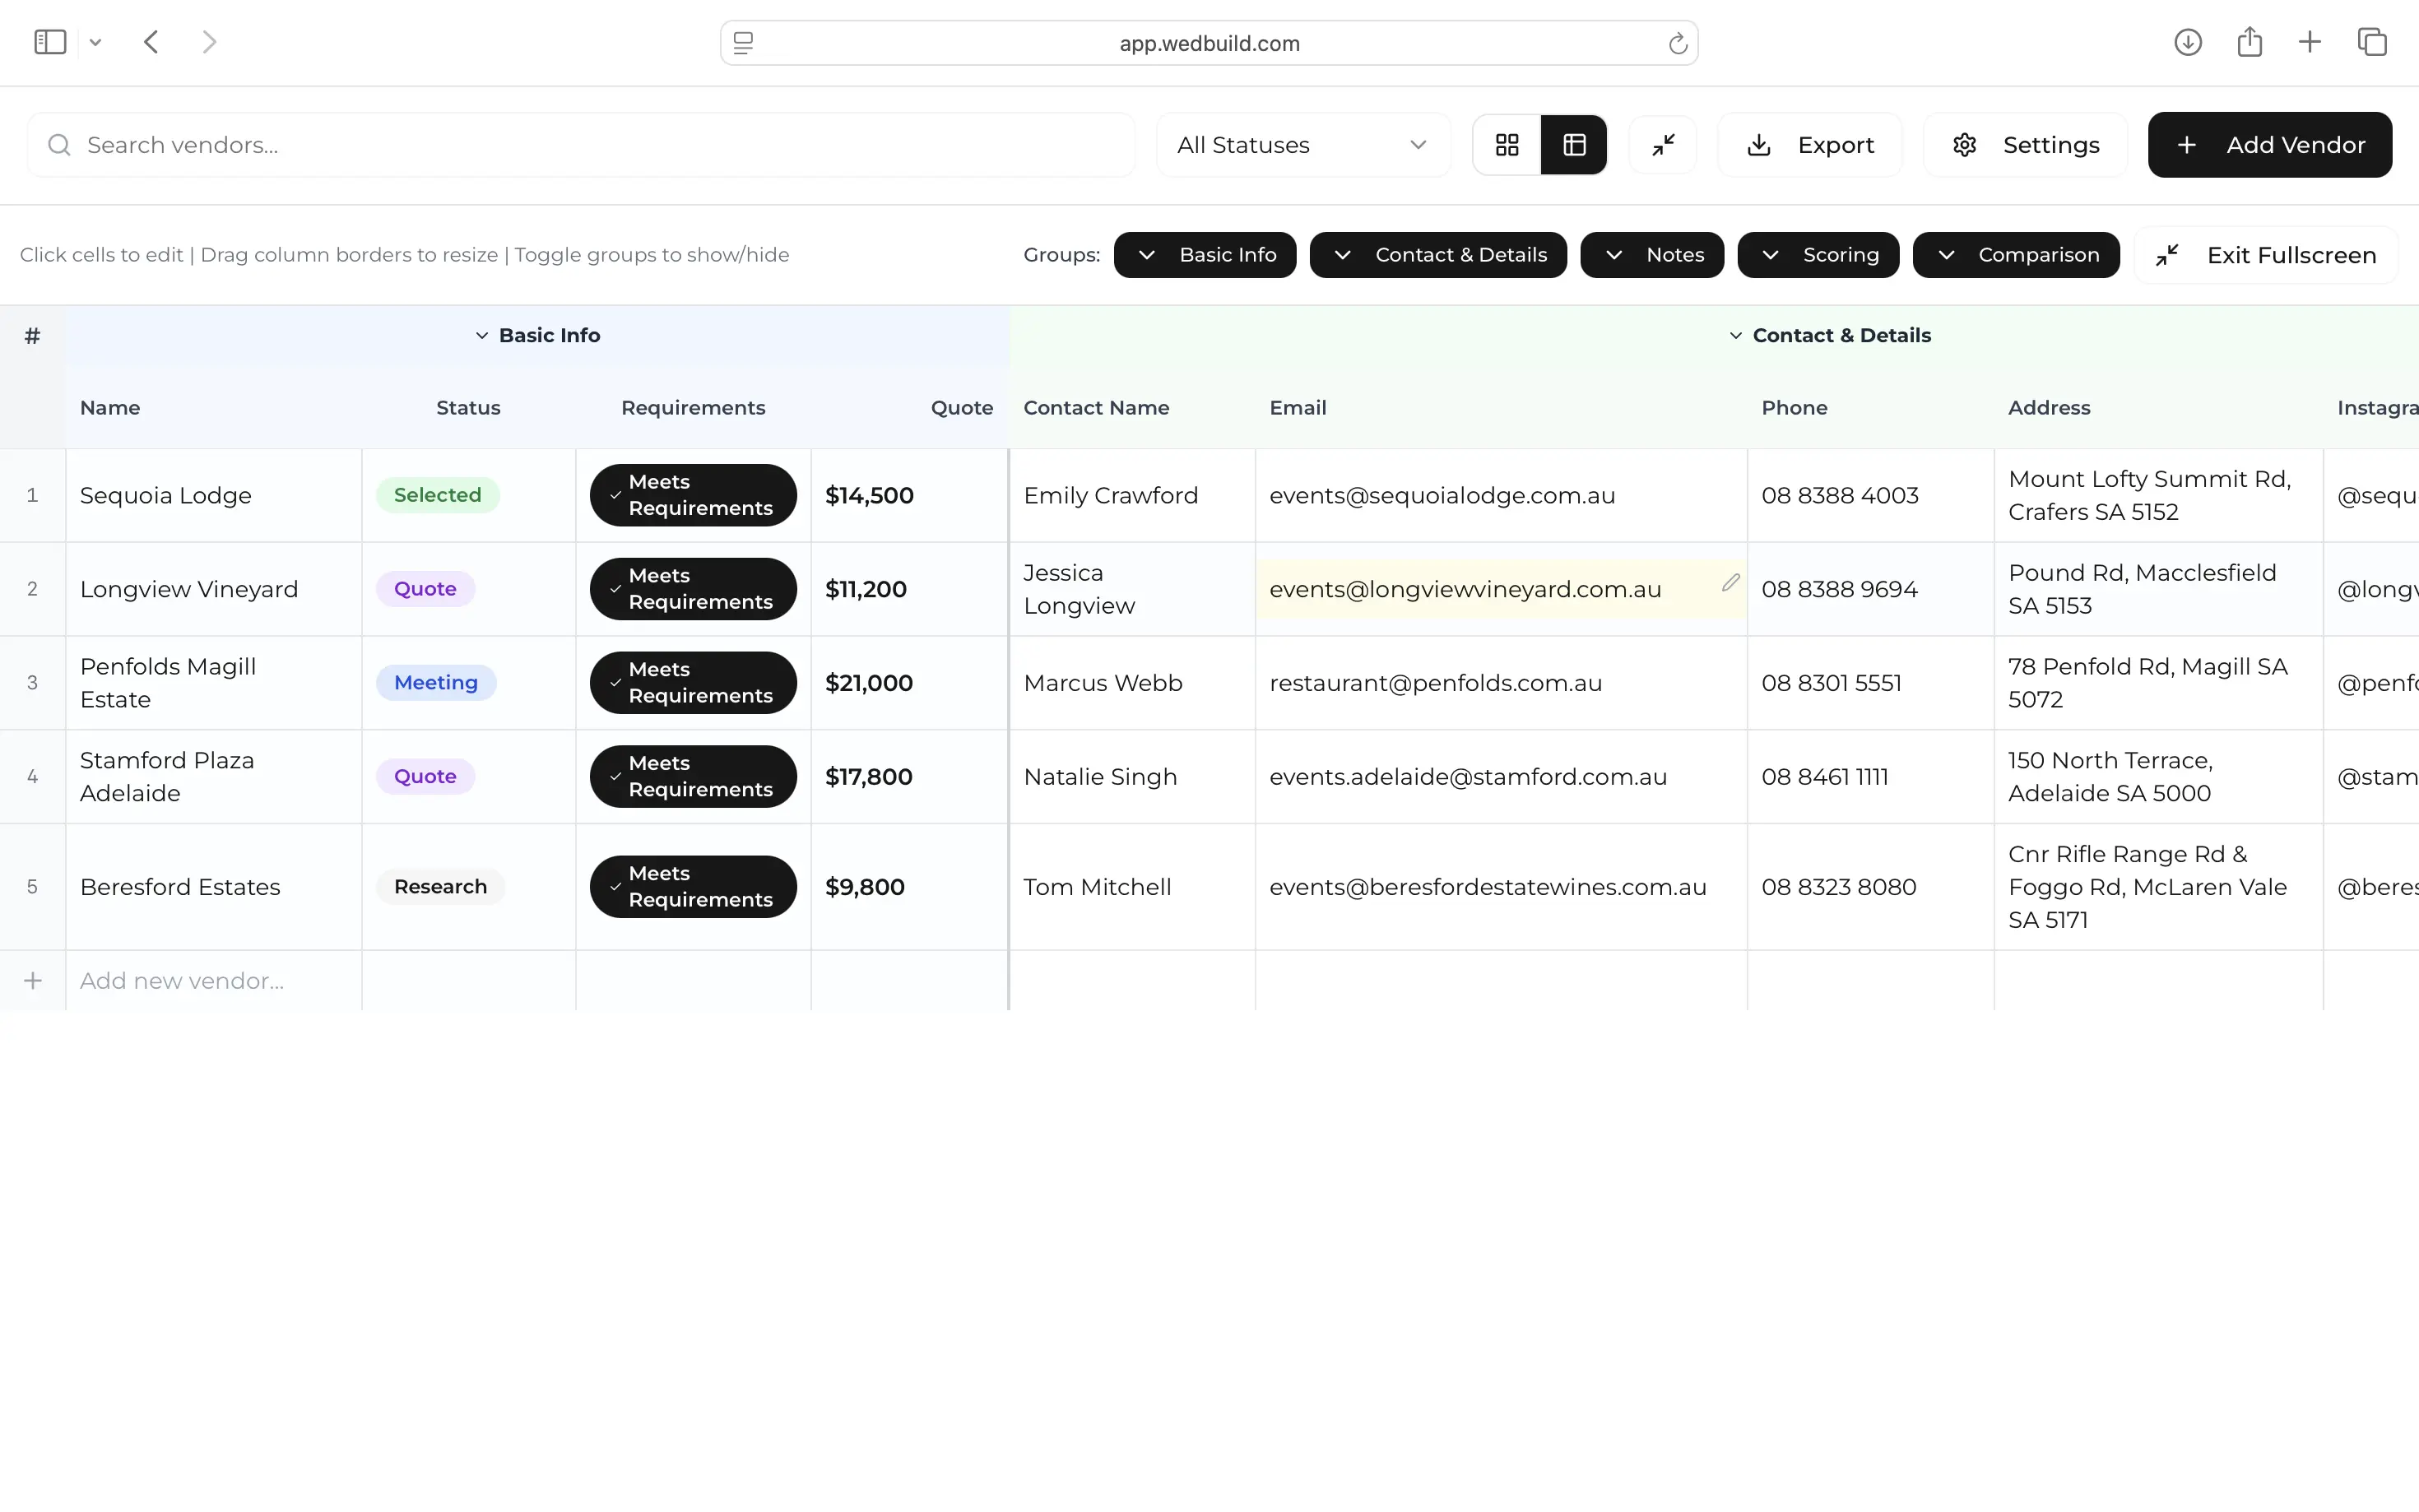Click the pencil edit icon in Longview email cell
2419x1512 pixels.
(1730, 583)
